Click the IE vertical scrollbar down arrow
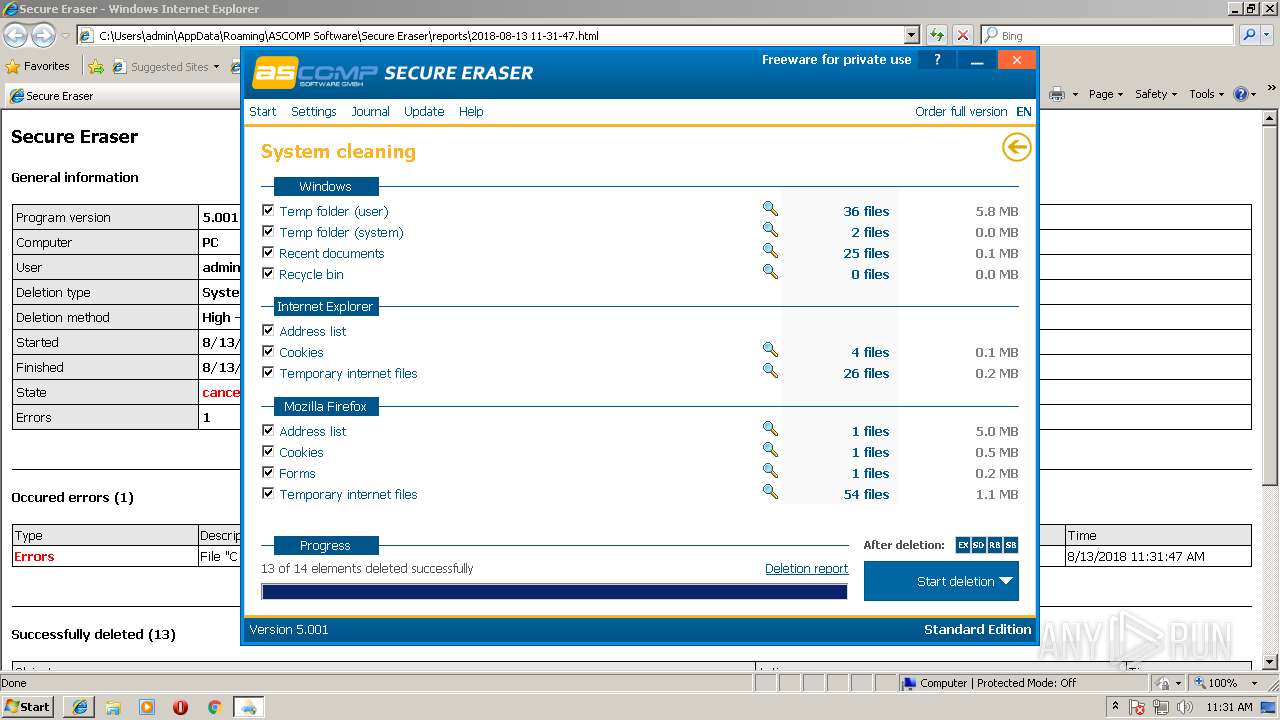This screenshot has width=1280, height=720. pyautogui.click(x=1271, y=663)
